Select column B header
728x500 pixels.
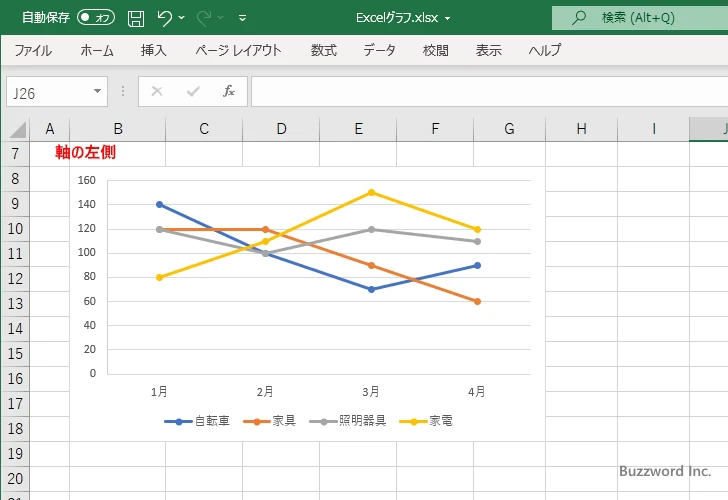(x=117, y=129)
